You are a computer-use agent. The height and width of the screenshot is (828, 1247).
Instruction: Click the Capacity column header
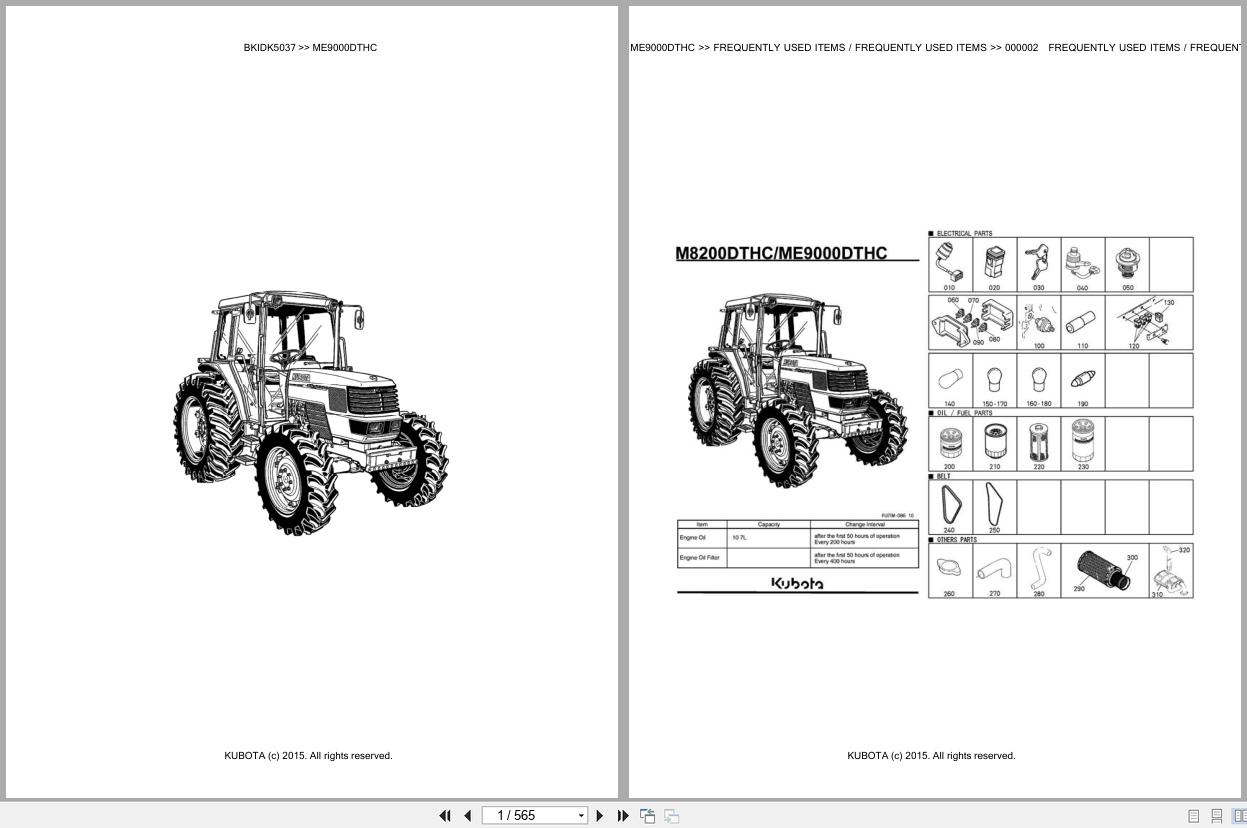click(769, 524)
